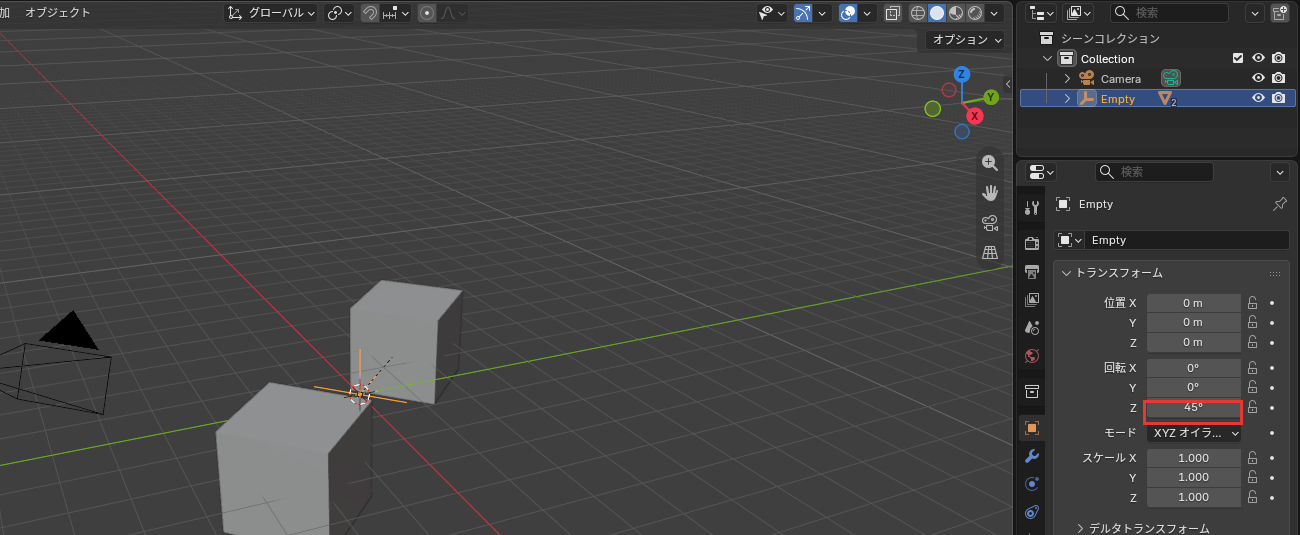Disable render for Empty using its camera icon
Image resolution: width=1300 pixels, height=535 pixels.
1278,98
